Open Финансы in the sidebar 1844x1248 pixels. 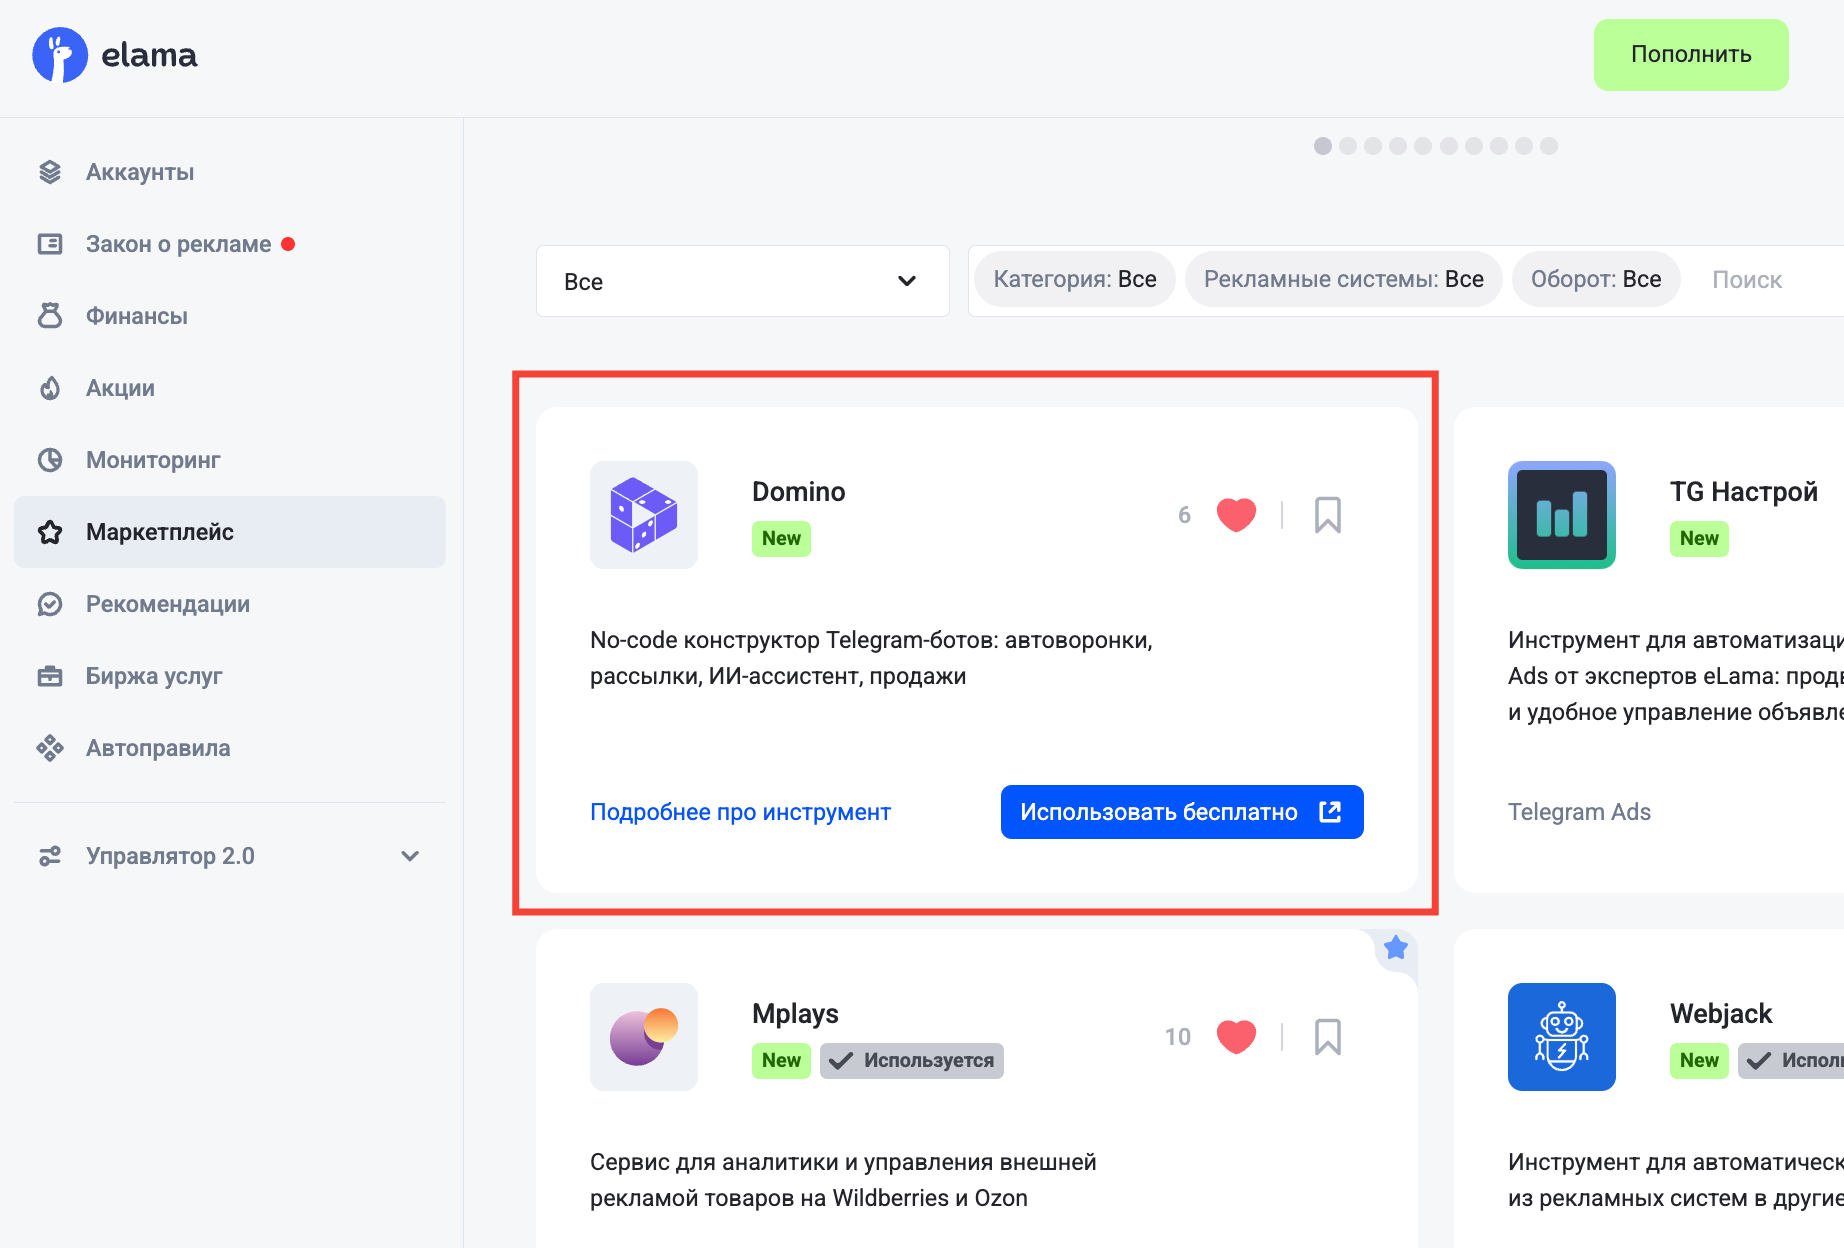[x=137, y=316]
